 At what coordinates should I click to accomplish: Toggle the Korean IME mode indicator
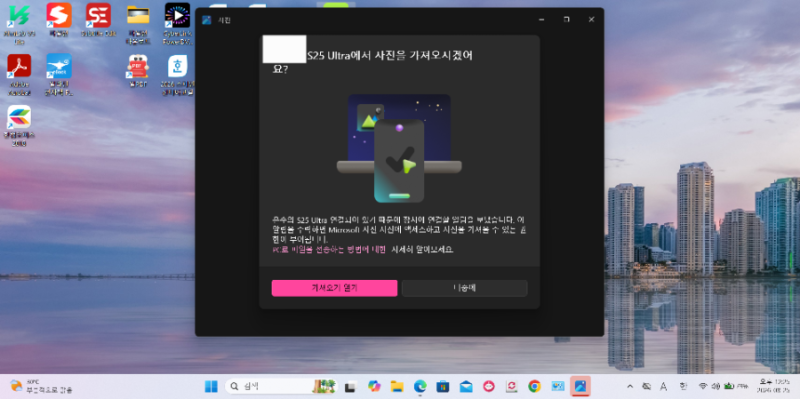[x=683, y=386]
